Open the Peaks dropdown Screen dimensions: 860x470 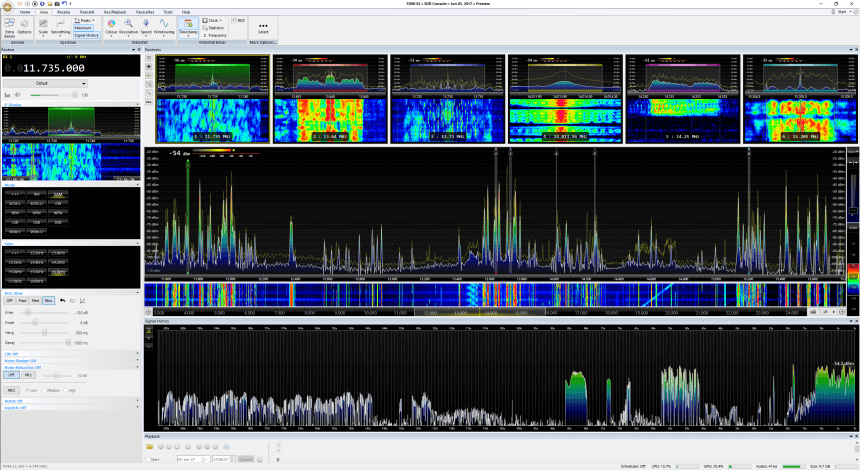click(84, 20)
